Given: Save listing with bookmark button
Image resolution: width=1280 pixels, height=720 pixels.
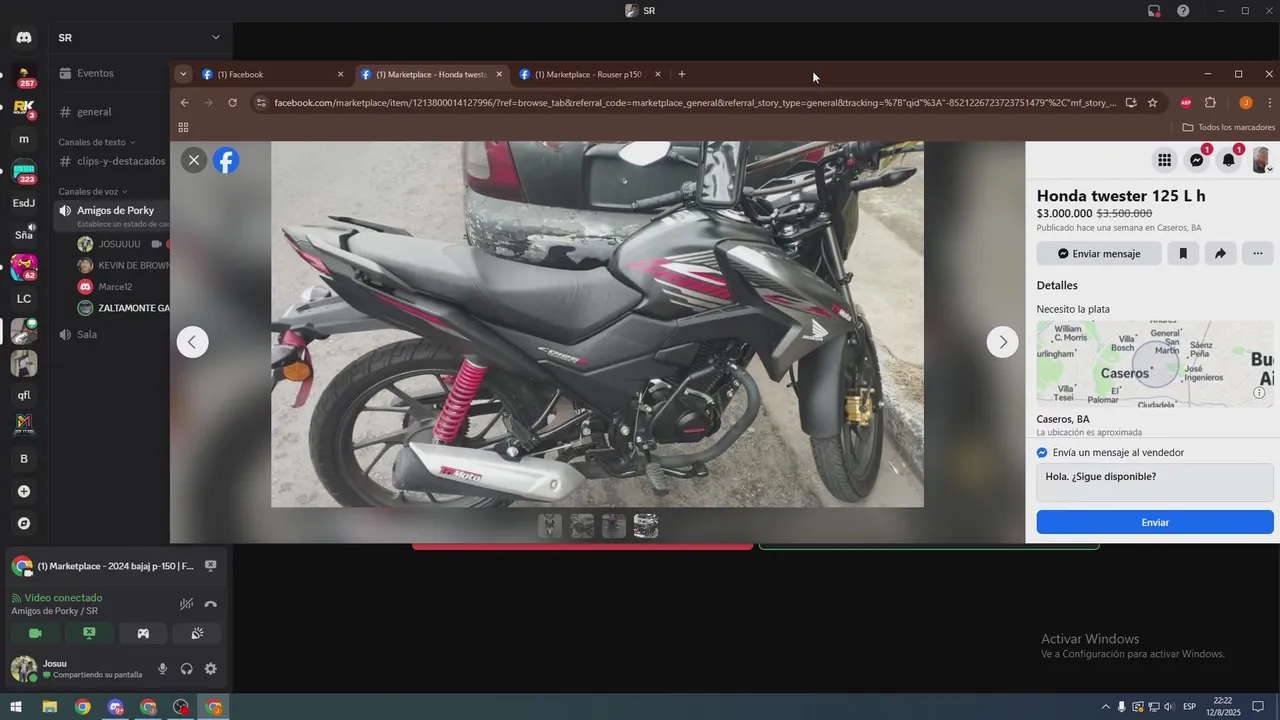Looking at the screenshot, I should click(x=1183, y=254).
